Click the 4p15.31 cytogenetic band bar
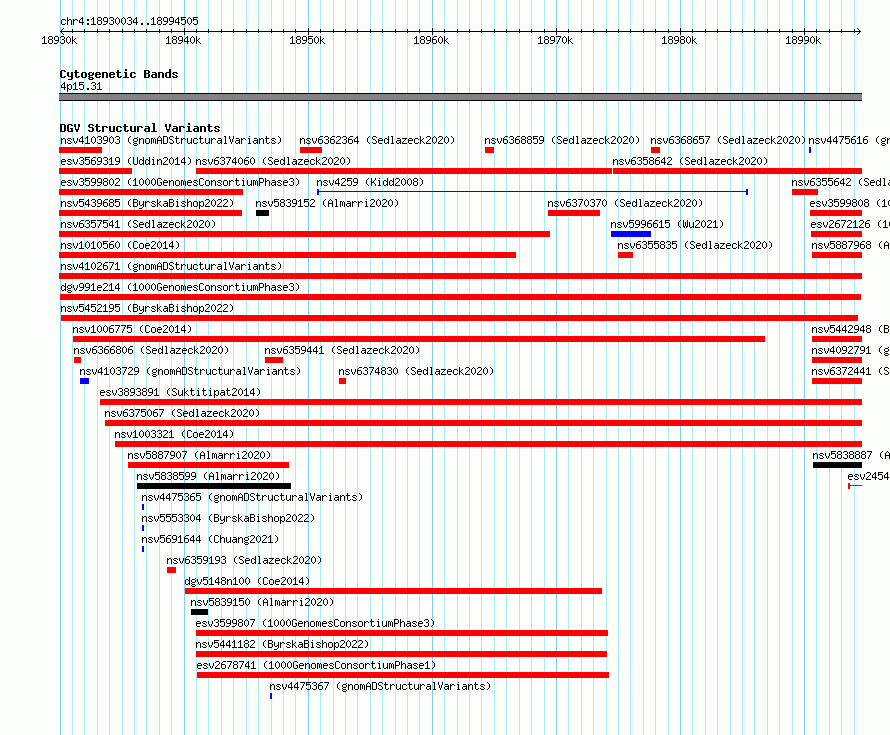Image resolution: width=890 pixels, height=735 pixels. tap(460, 97)
